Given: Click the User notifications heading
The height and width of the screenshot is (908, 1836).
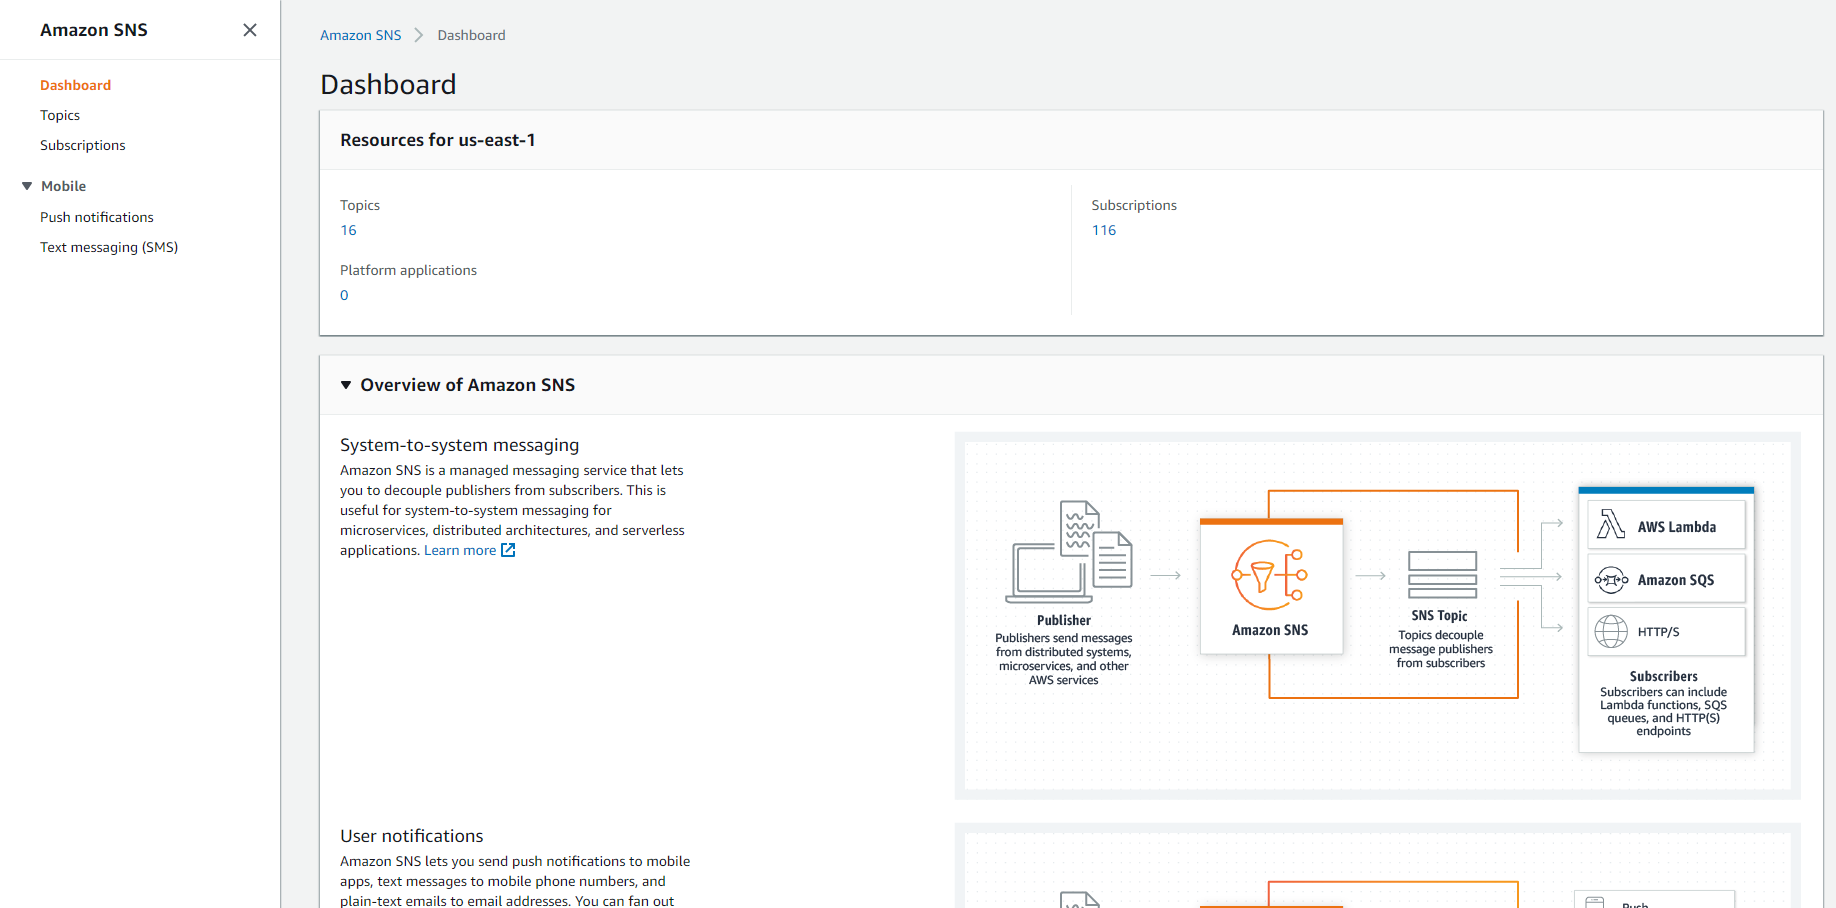Looking at the screenshot, I should [x=411, y=836].
